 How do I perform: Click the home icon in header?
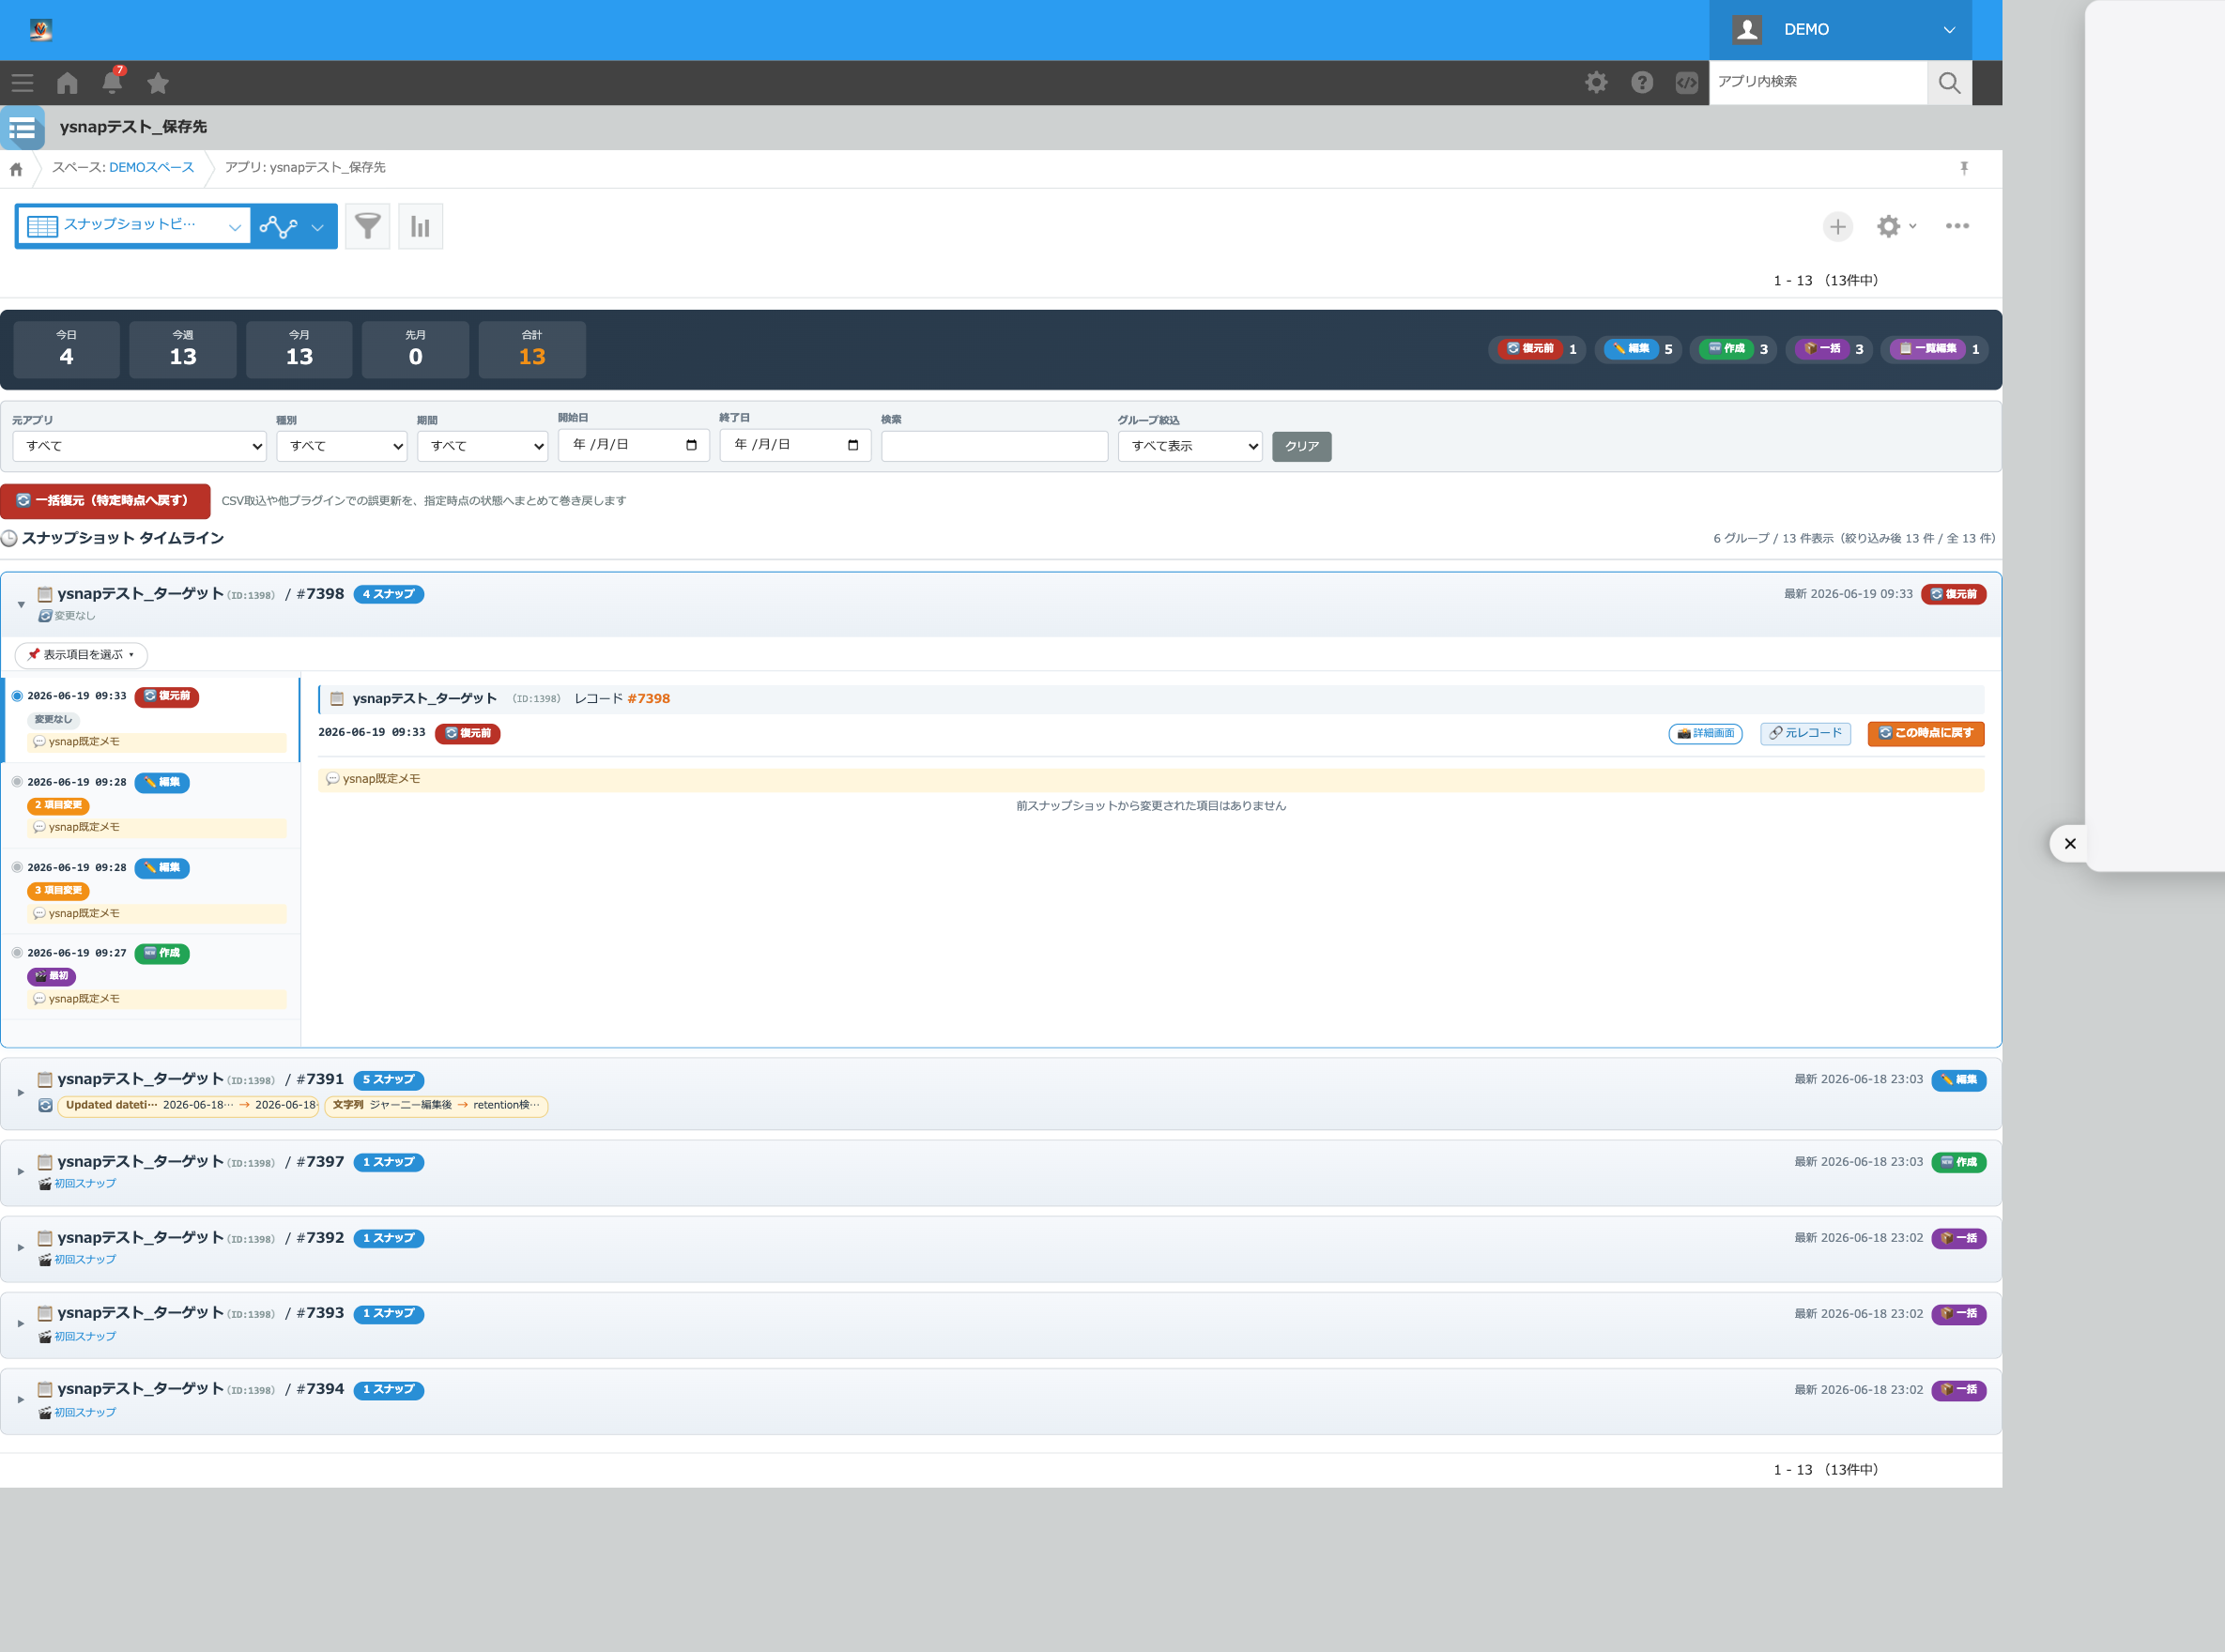coord(67,83)
